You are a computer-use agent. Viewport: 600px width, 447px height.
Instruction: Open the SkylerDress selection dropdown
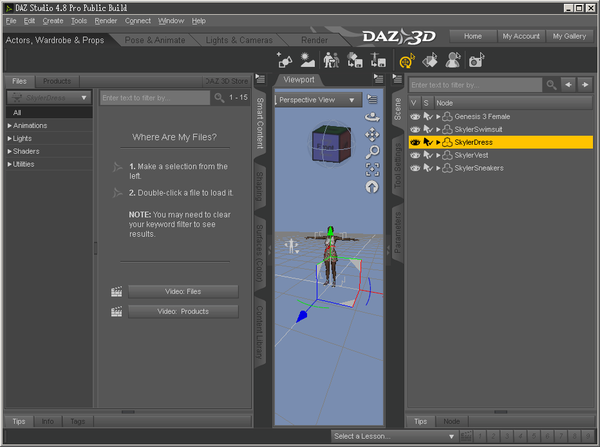[x=49, y=98]
